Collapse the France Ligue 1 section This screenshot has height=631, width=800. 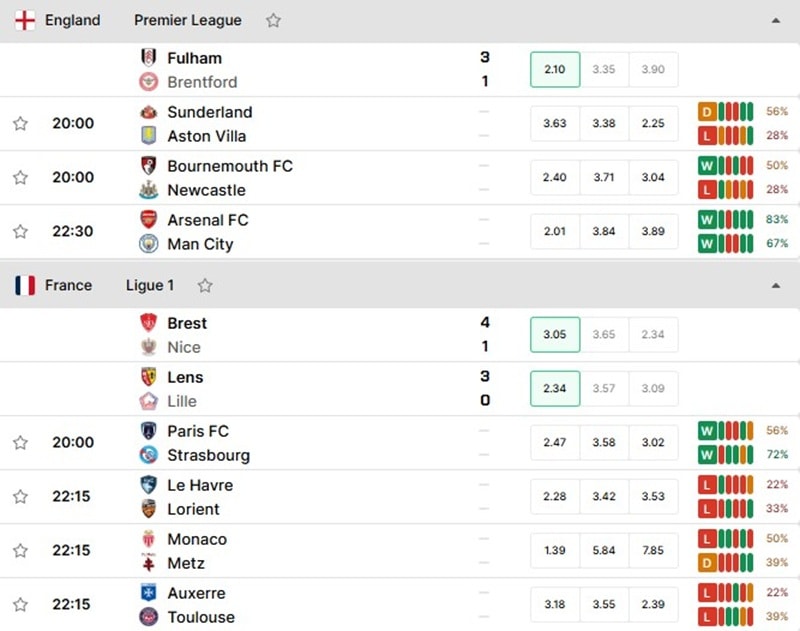pos(776,285)
